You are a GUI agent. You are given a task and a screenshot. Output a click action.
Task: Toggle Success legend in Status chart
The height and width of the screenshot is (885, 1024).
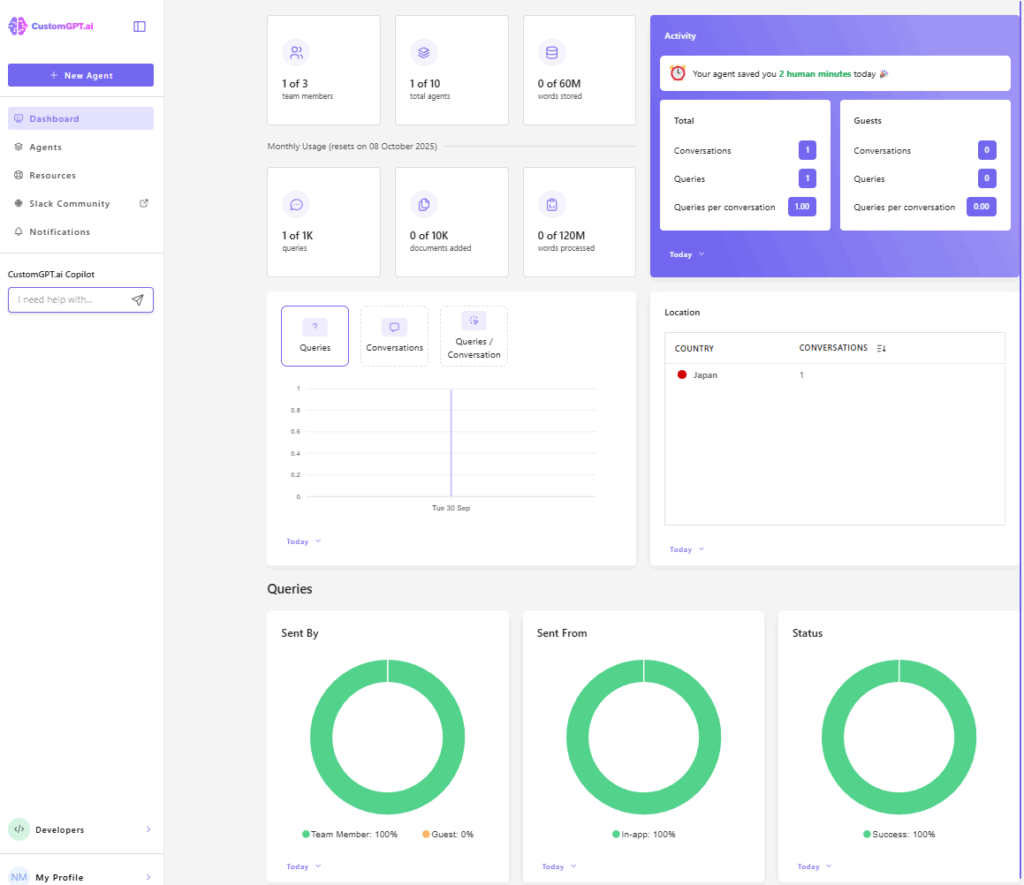tap(899, 834)
